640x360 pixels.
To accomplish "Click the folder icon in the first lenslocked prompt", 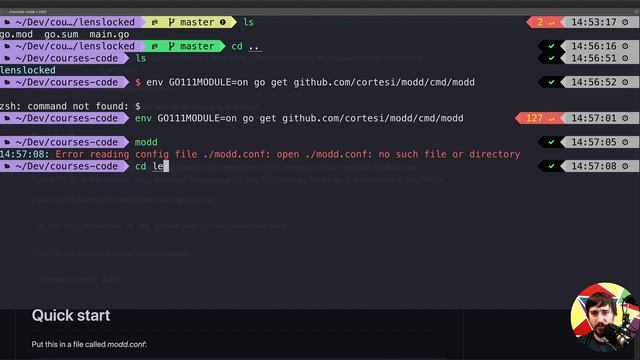I will point(7,22).
